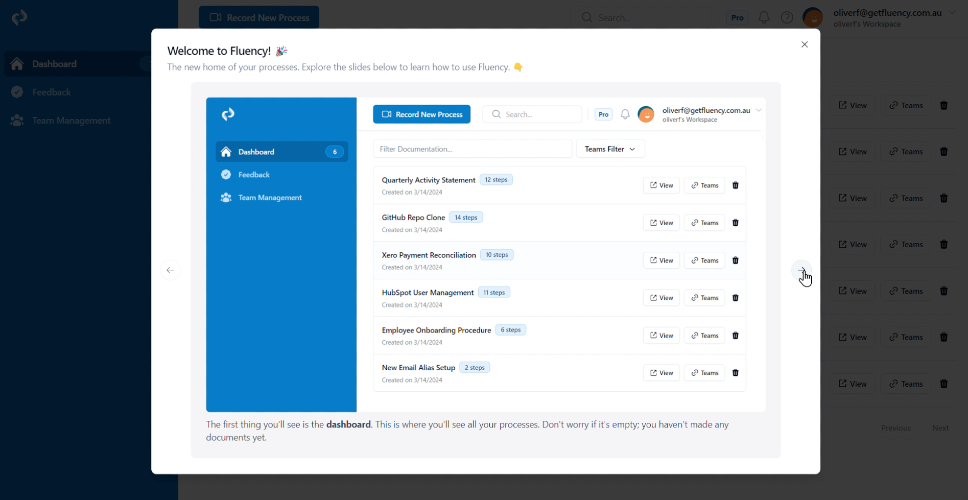Open Teams for Xero Payment Reconciliation

704,260
